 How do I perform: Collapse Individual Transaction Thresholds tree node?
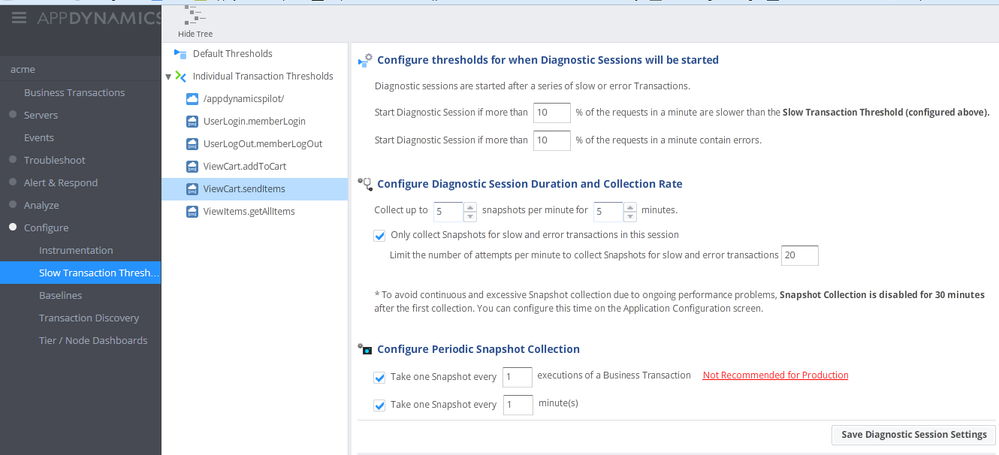tap(168, 77)
